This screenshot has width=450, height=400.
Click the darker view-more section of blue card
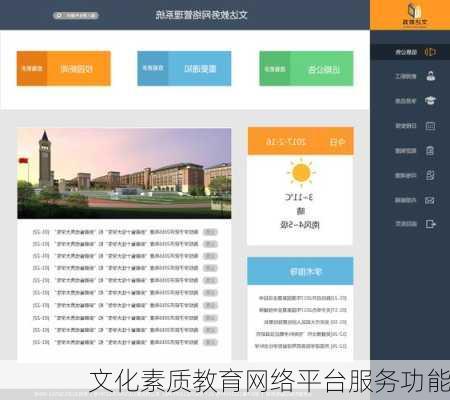[x=153, y=68]
